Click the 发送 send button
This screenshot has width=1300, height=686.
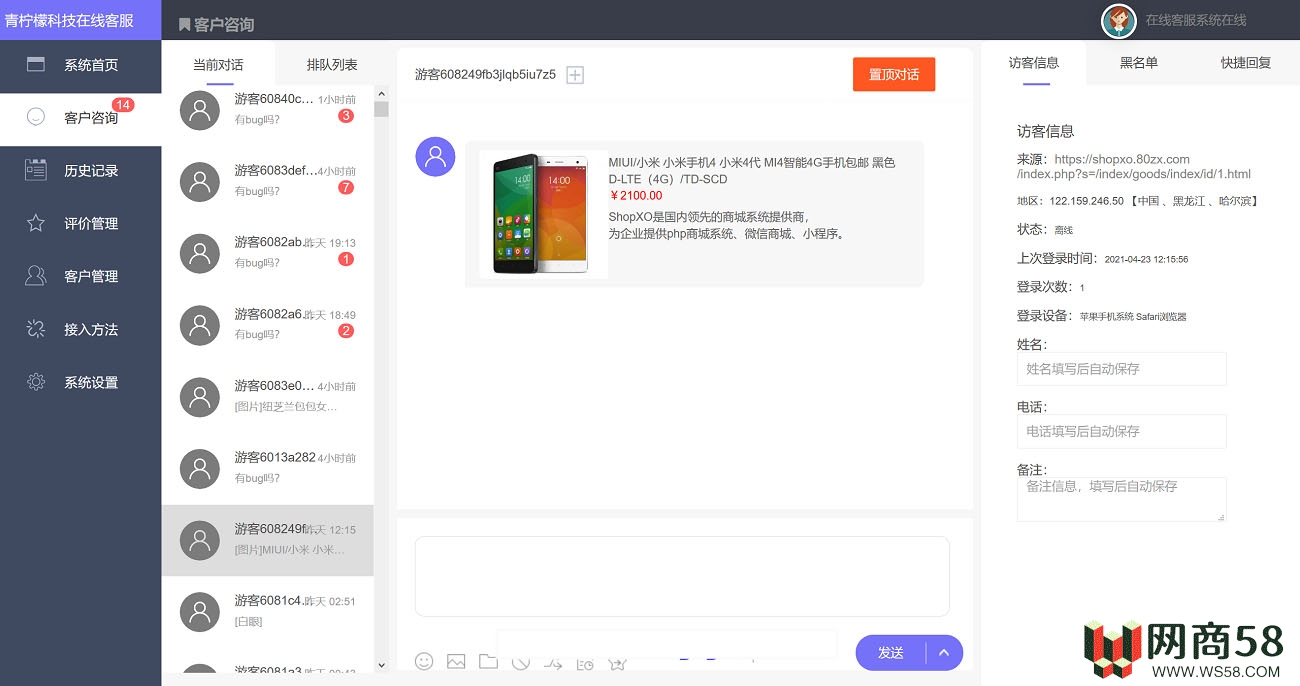(891, 653)
